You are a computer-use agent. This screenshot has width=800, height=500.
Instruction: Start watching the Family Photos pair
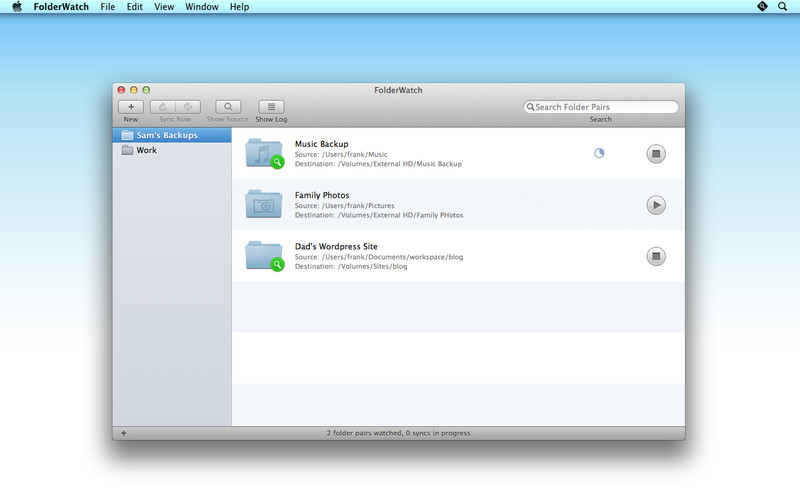coord(655,205)
